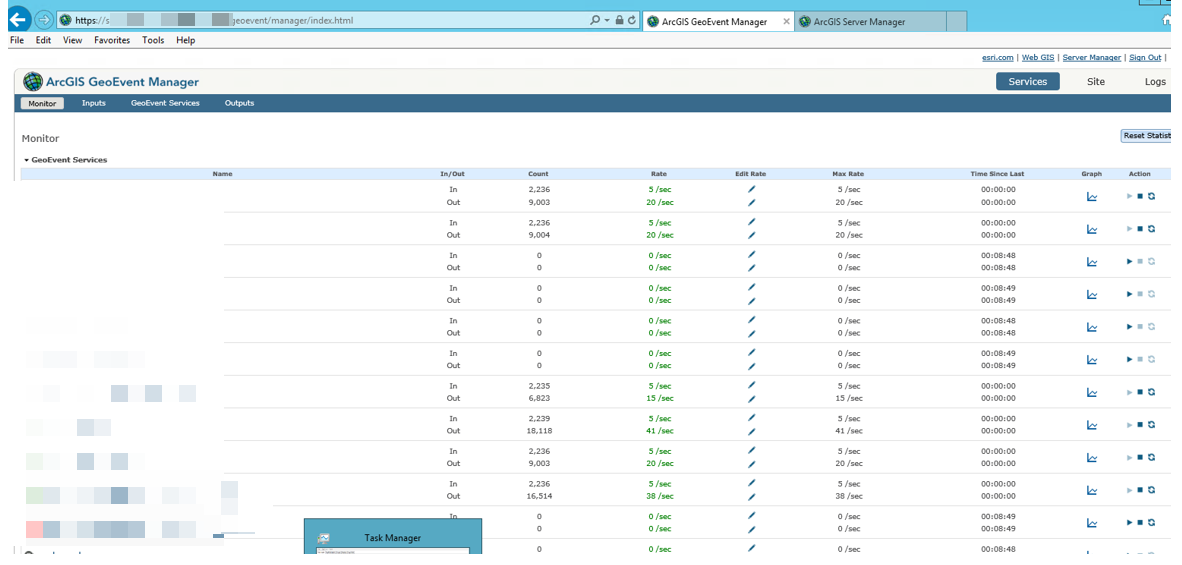The image size is (1182, 565).
Task: Stop the service with 38 /sec max rate
Action: click(x=1141, y=490)
